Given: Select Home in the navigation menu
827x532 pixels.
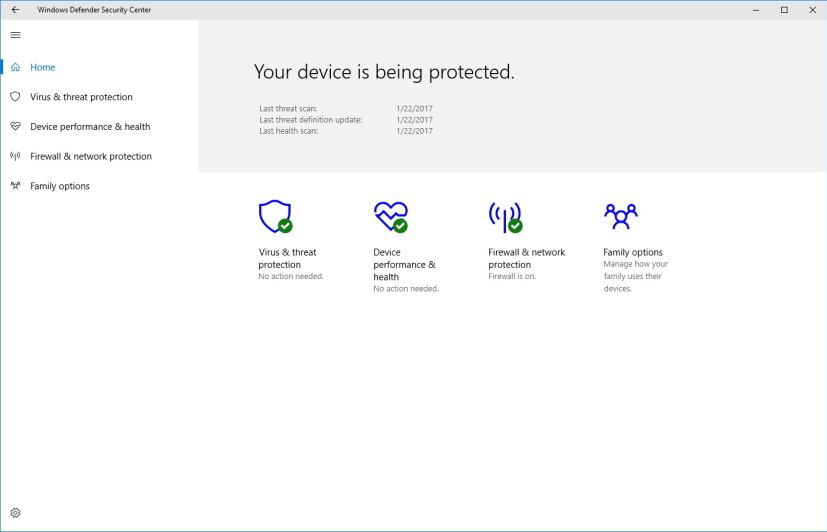Looking at the screenshot, I should 43,68.
